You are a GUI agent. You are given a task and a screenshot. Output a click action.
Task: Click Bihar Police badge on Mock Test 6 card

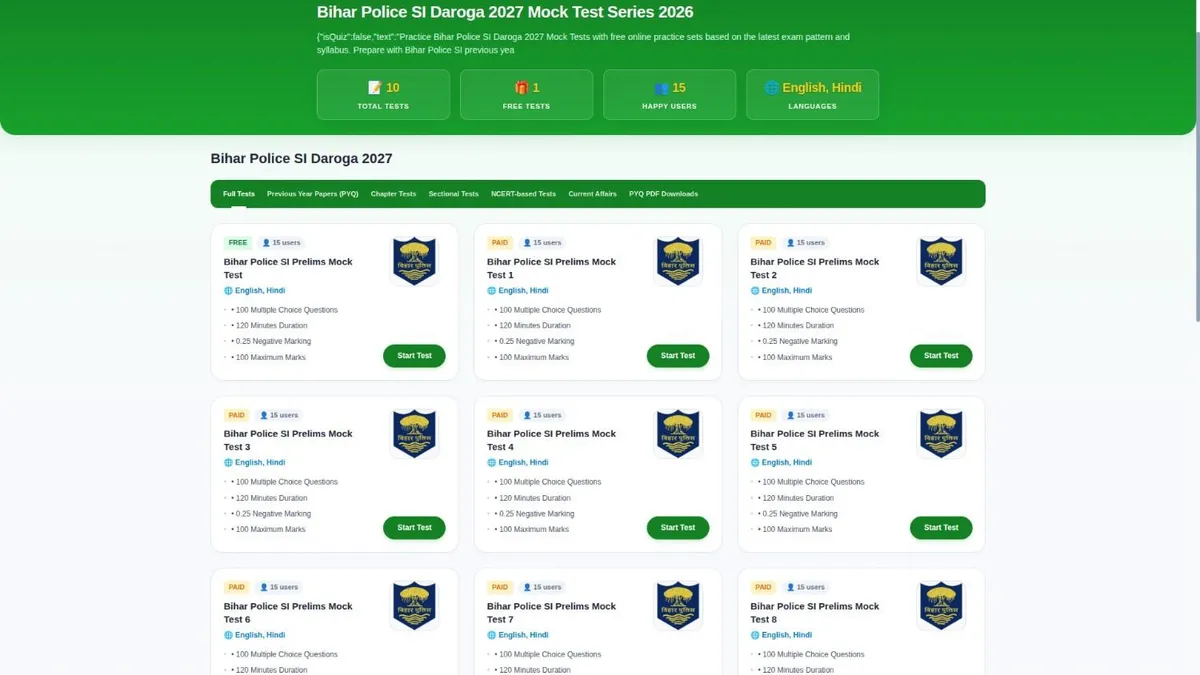pos(414,605)
